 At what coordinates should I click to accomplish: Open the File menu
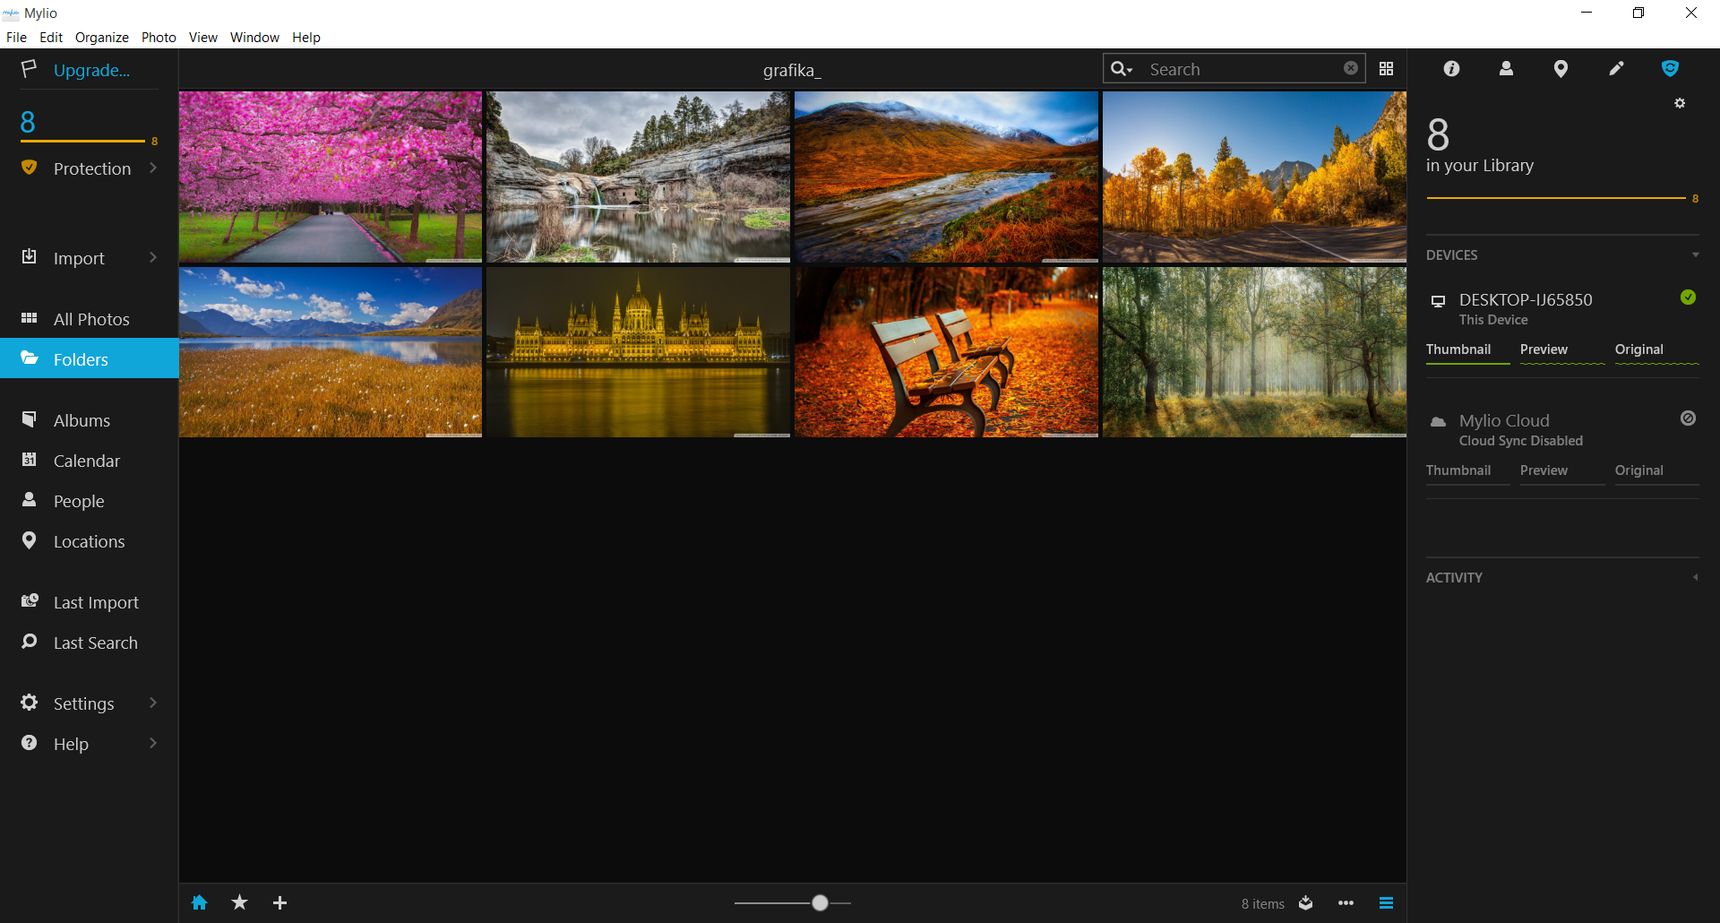click(16, 37)
